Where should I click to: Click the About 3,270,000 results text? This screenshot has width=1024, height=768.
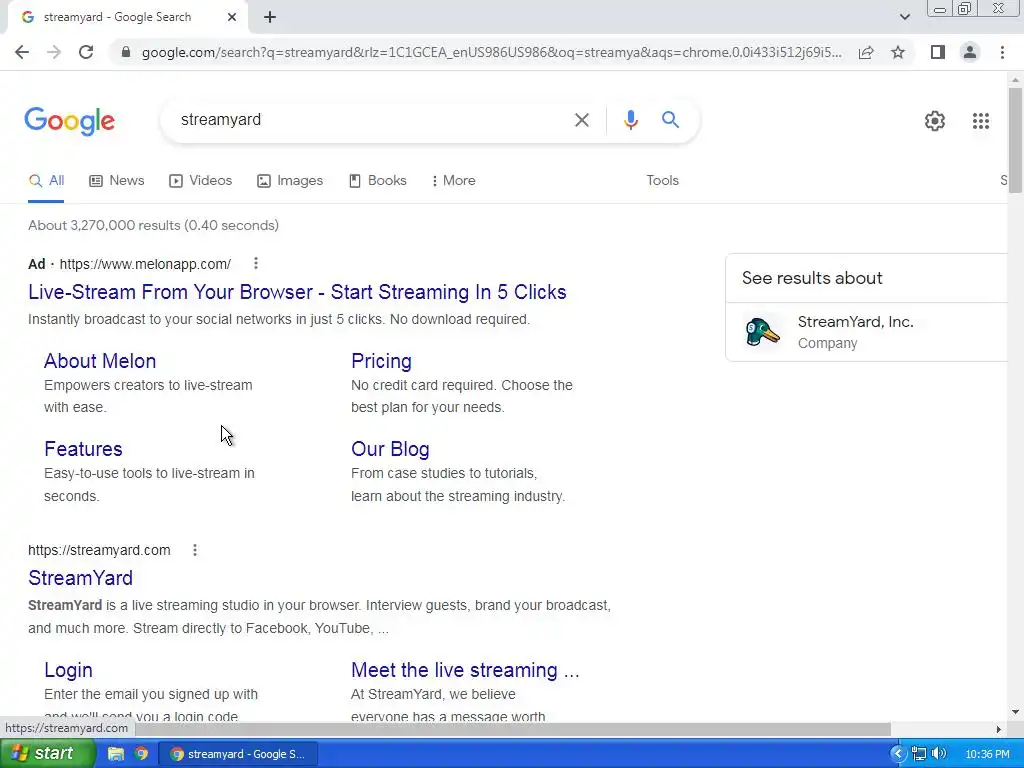coord(153,225)
